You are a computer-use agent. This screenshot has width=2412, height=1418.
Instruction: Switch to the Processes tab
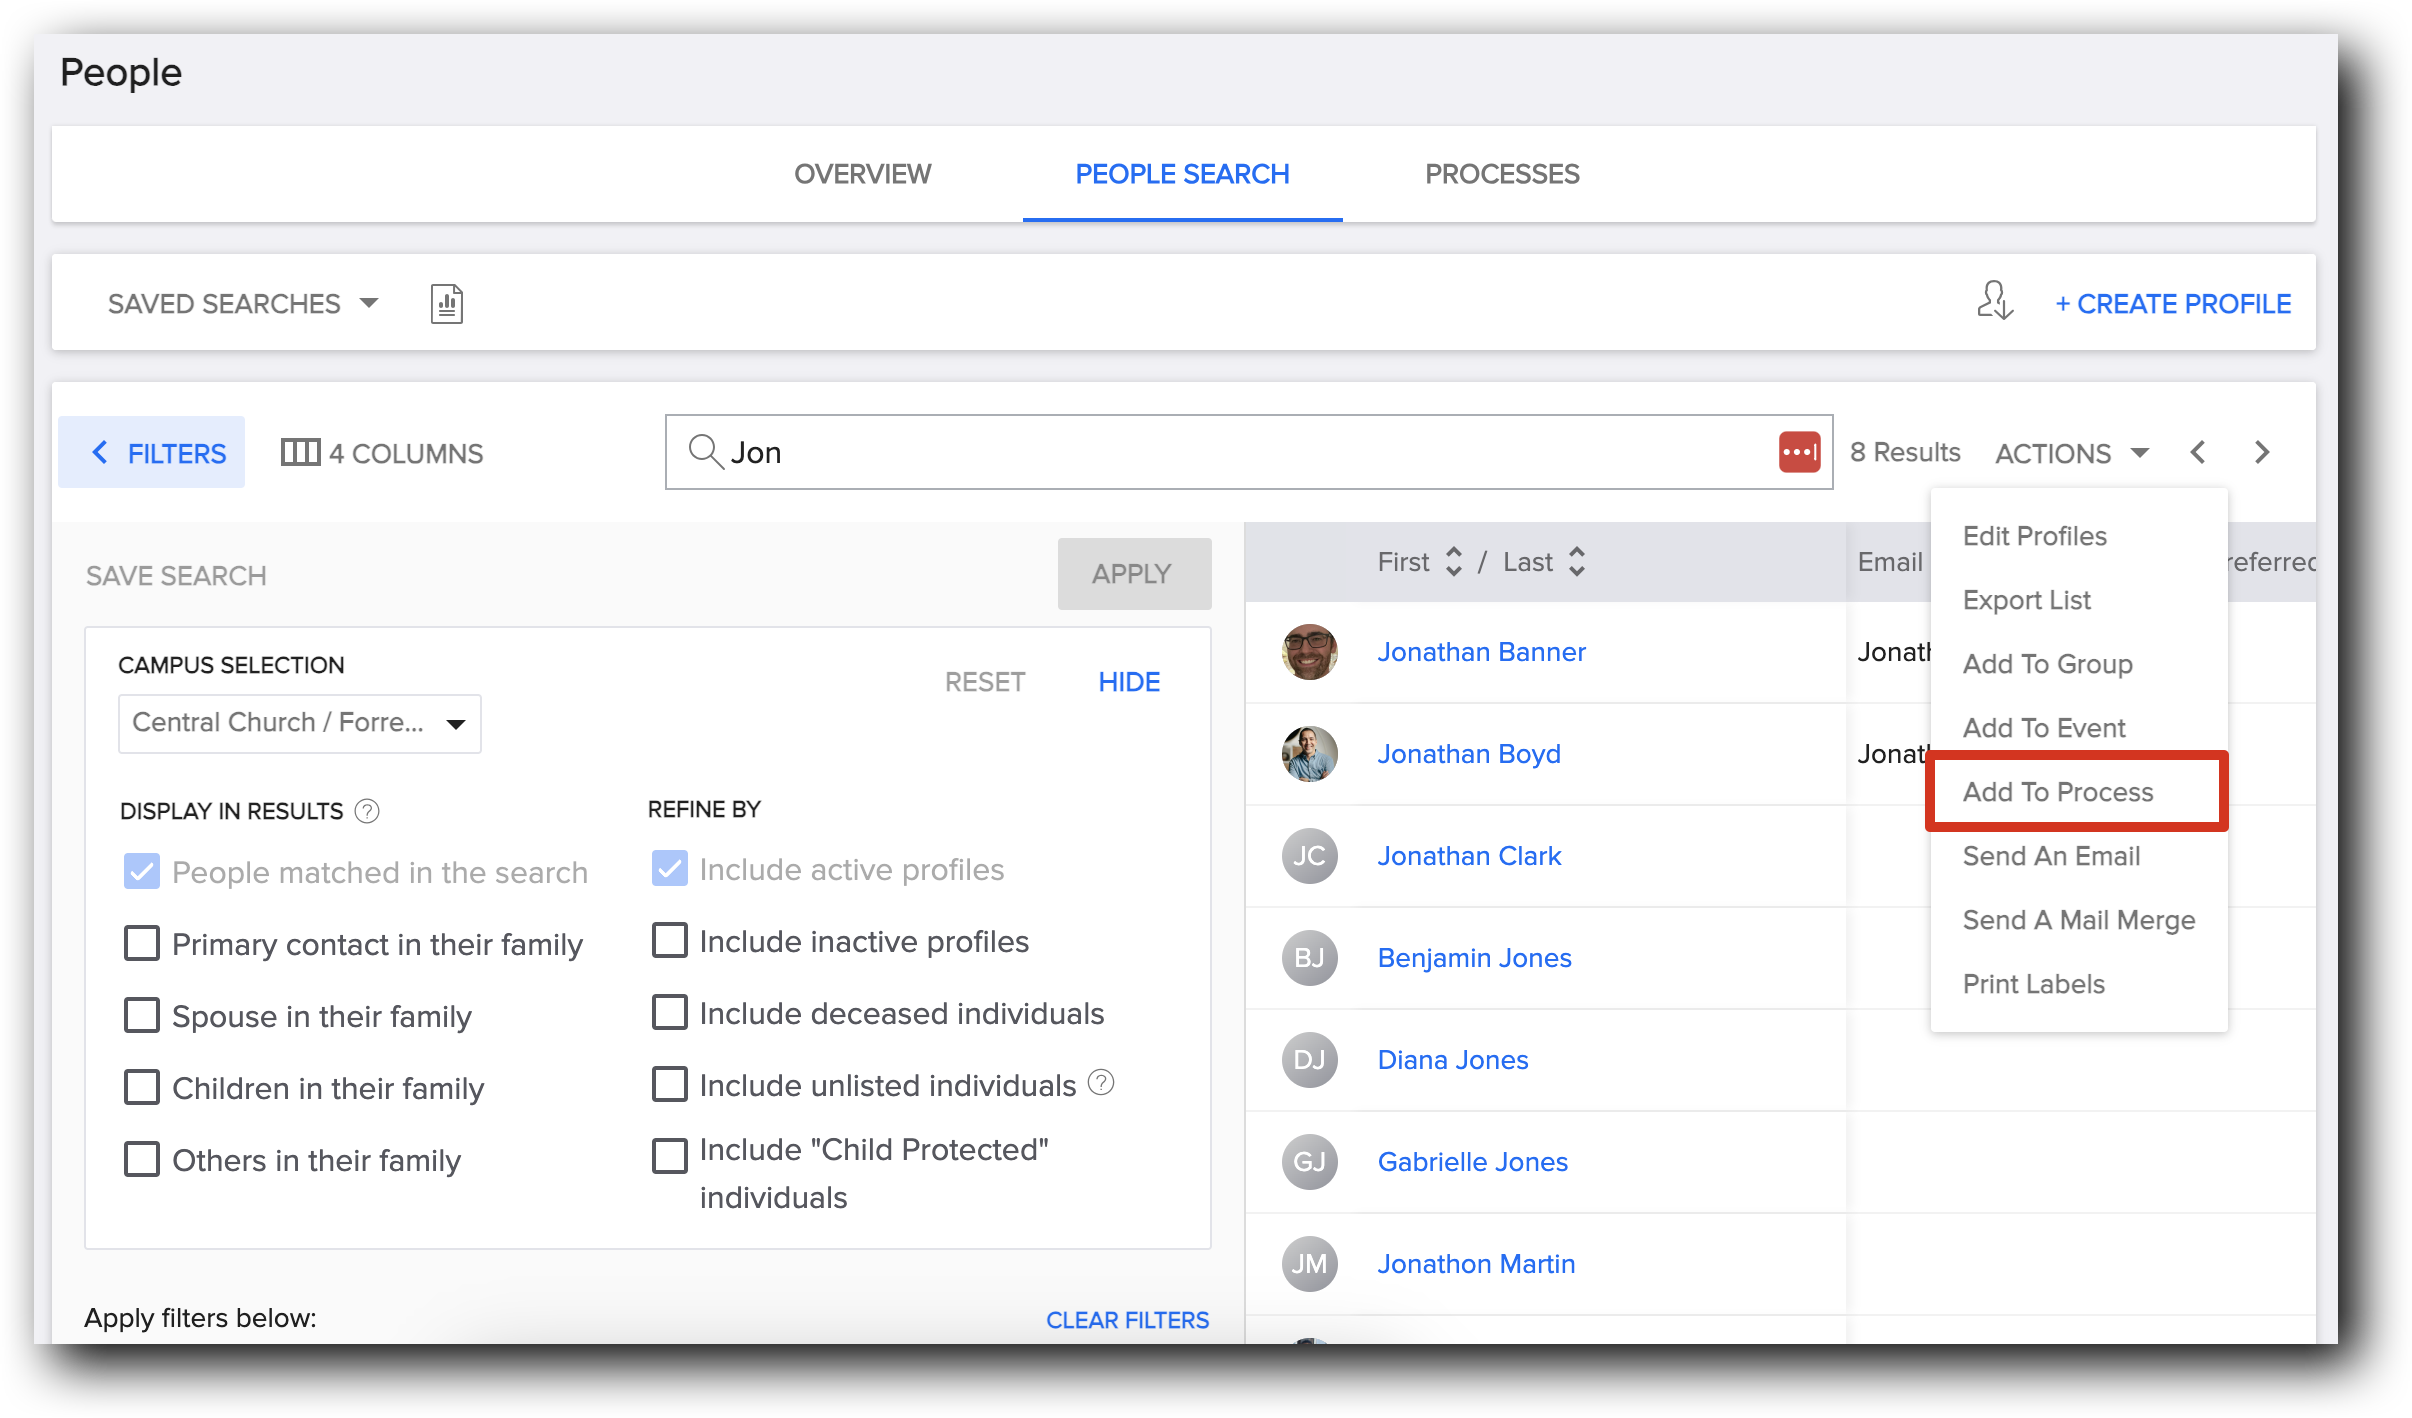click(1501, 174)
